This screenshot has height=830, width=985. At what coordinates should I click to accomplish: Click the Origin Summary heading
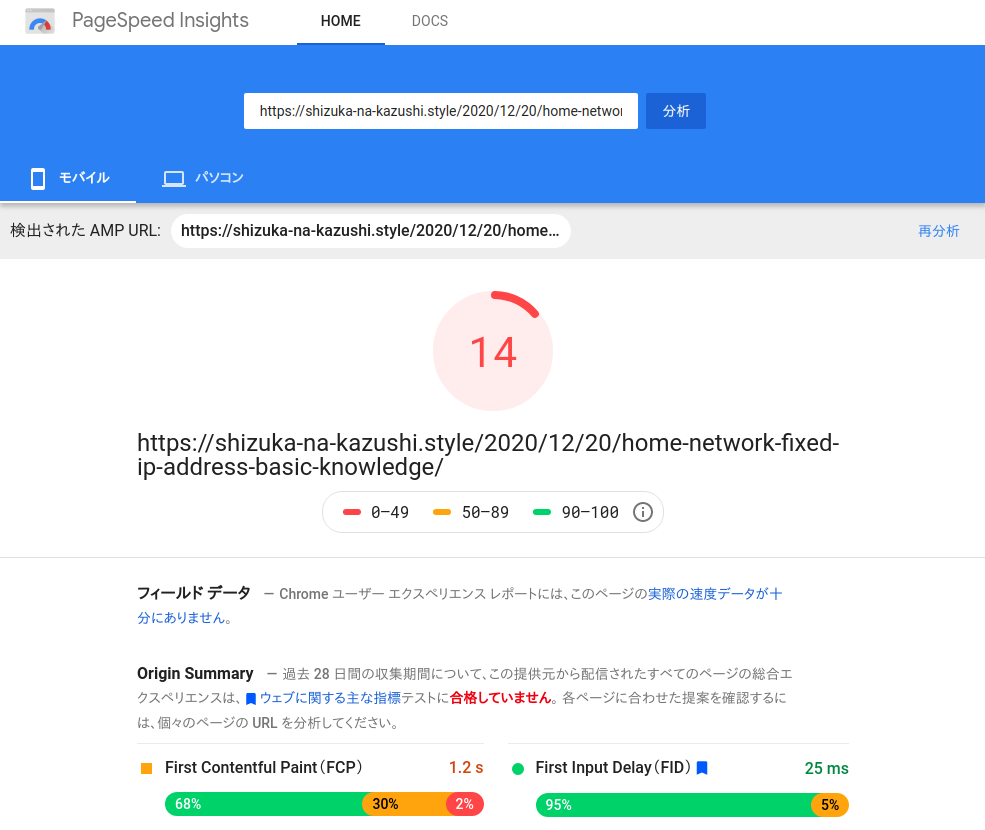pos(195,674)
